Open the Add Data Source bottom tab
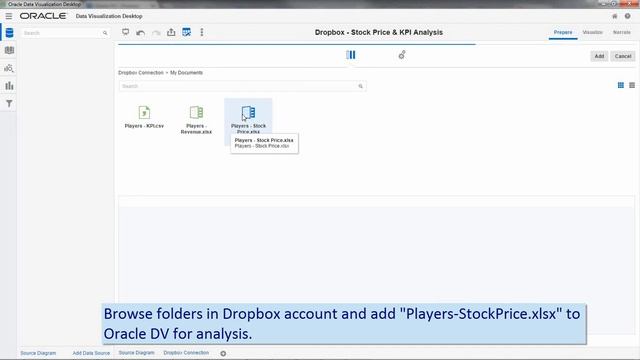This screenshot has height=360, width=640. pyautogui.click(x=91, y=353)
